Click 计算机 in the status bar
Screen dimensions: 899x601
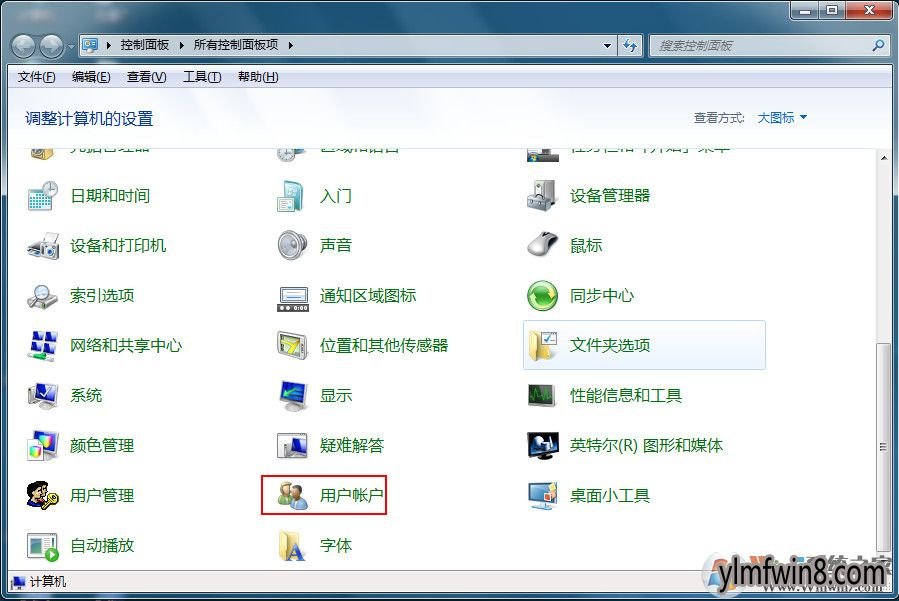point(48,582)
